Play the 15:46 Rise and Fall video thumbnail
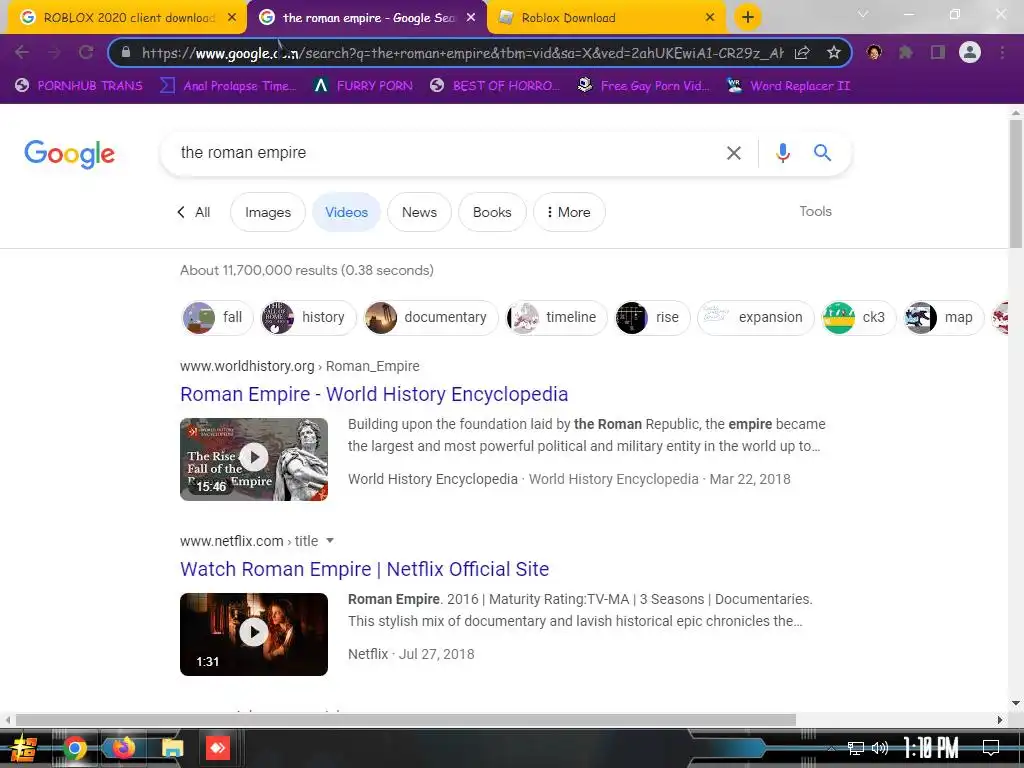 254,459
